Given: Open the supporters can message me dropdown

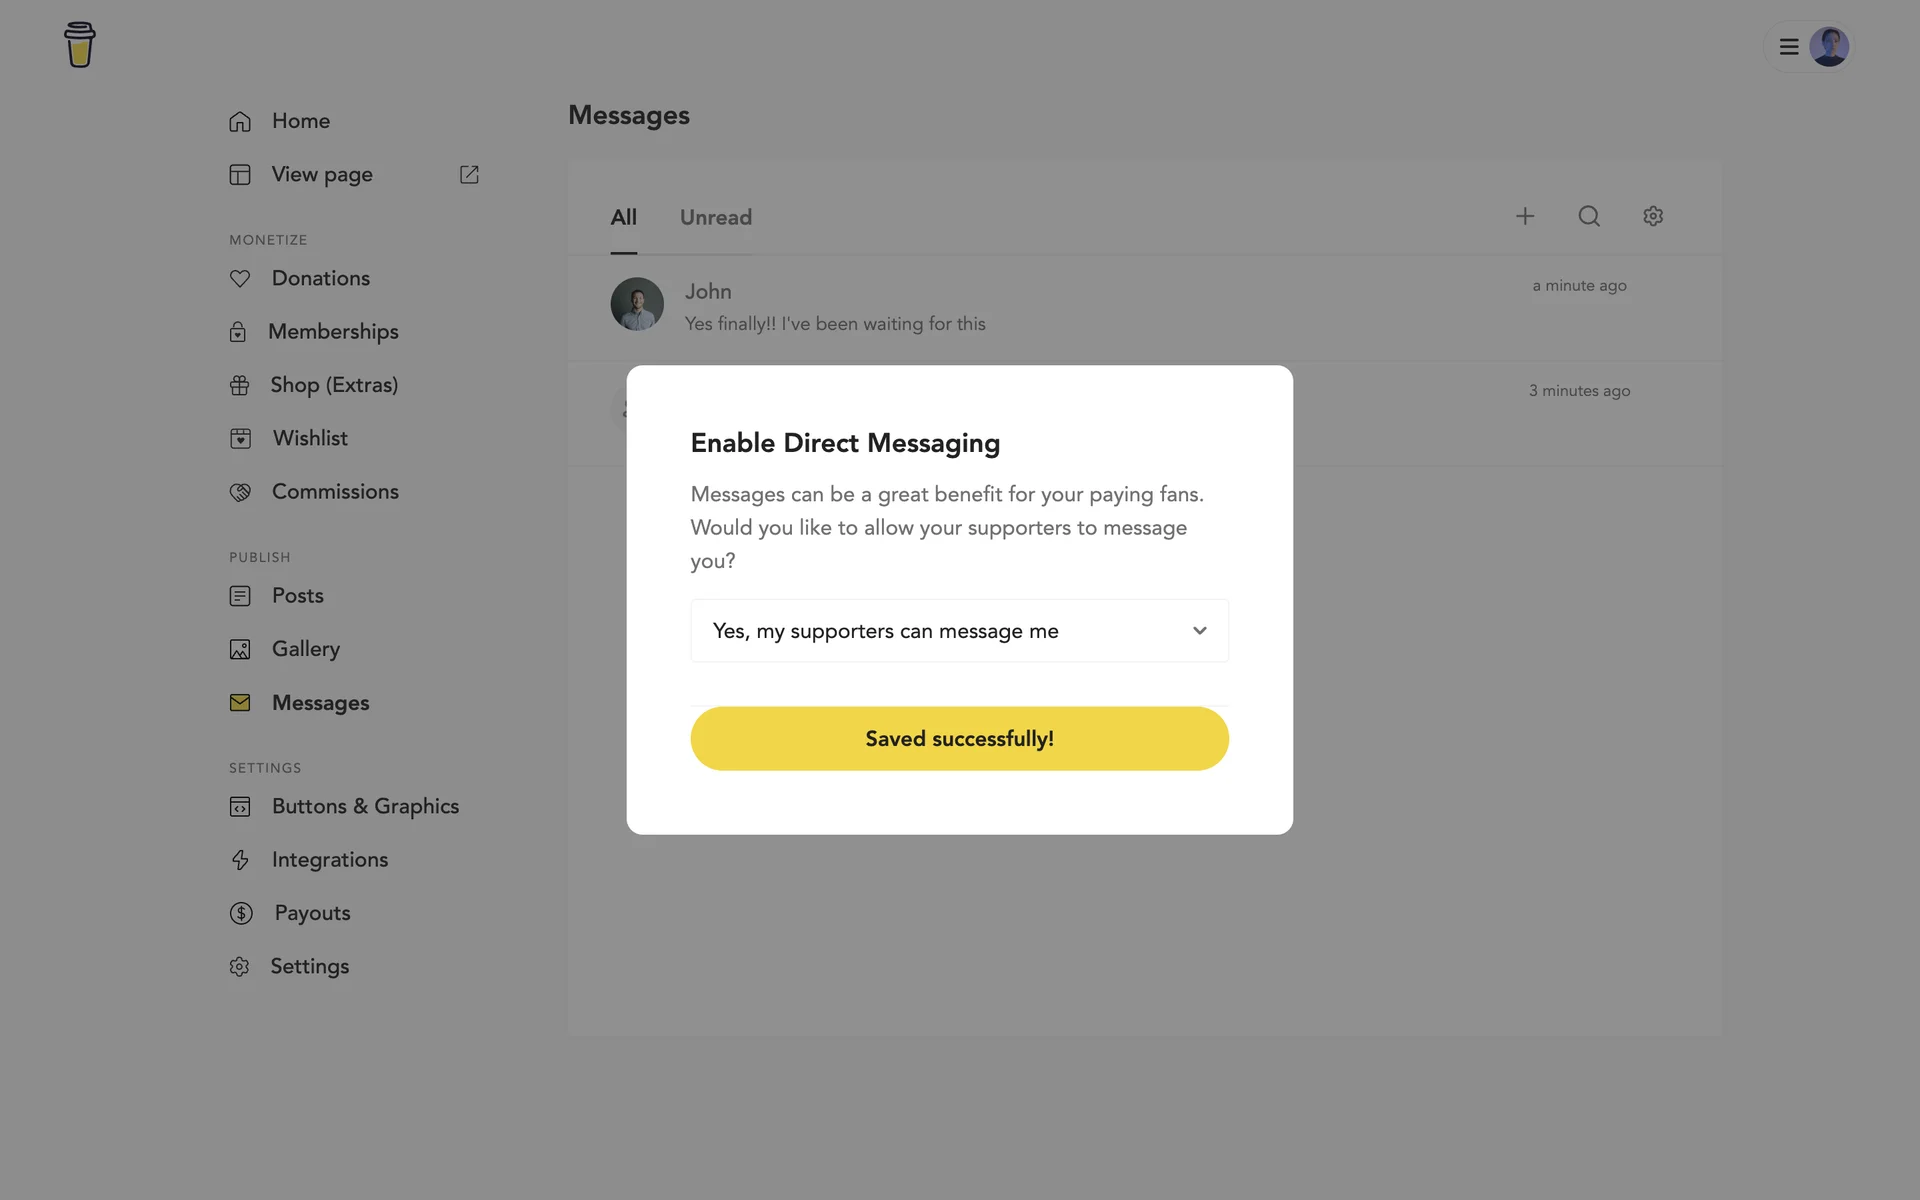Looking at the screenshot, I should click(958, 631).
